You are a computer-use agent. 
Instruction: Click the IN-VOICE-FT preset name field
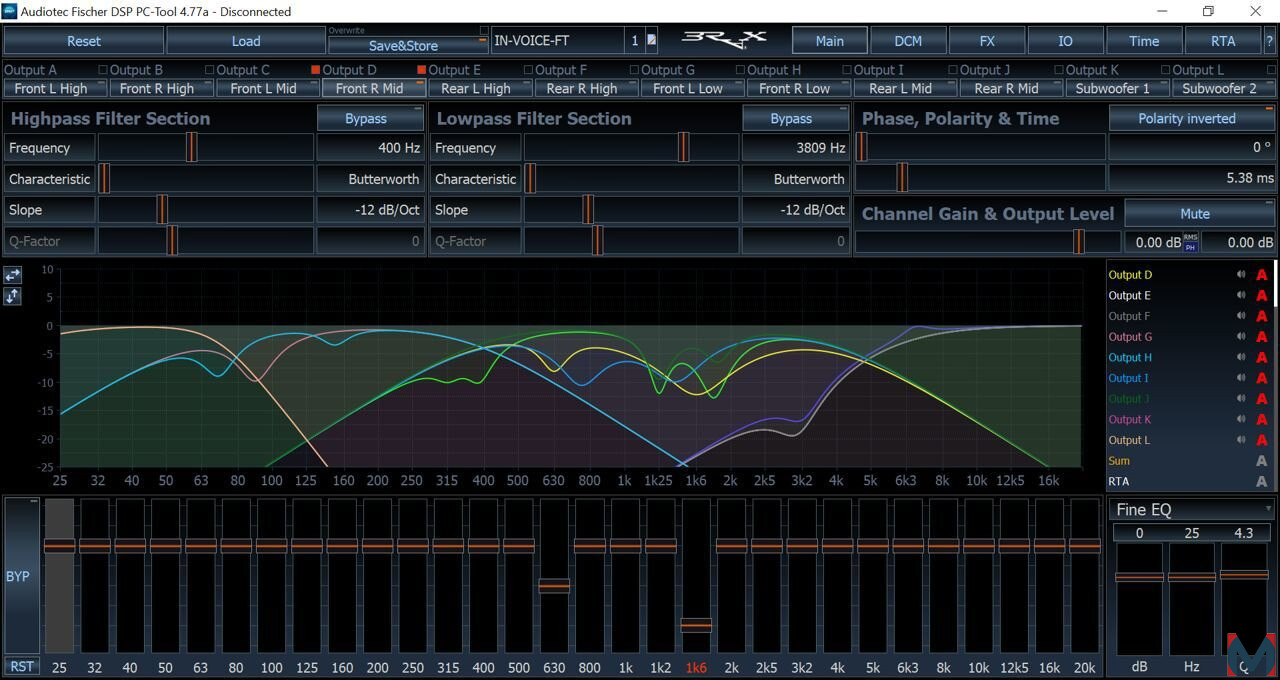click(x=557, y=41)
